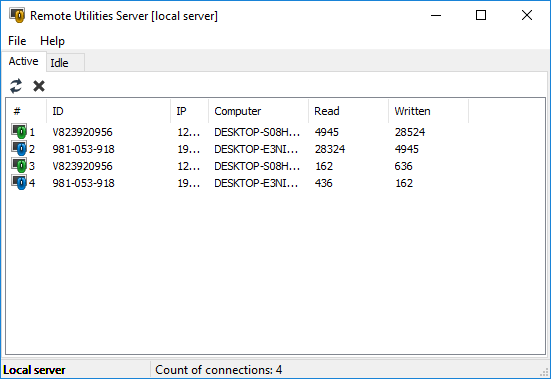Sort by the # column header

tap(26, 111)
